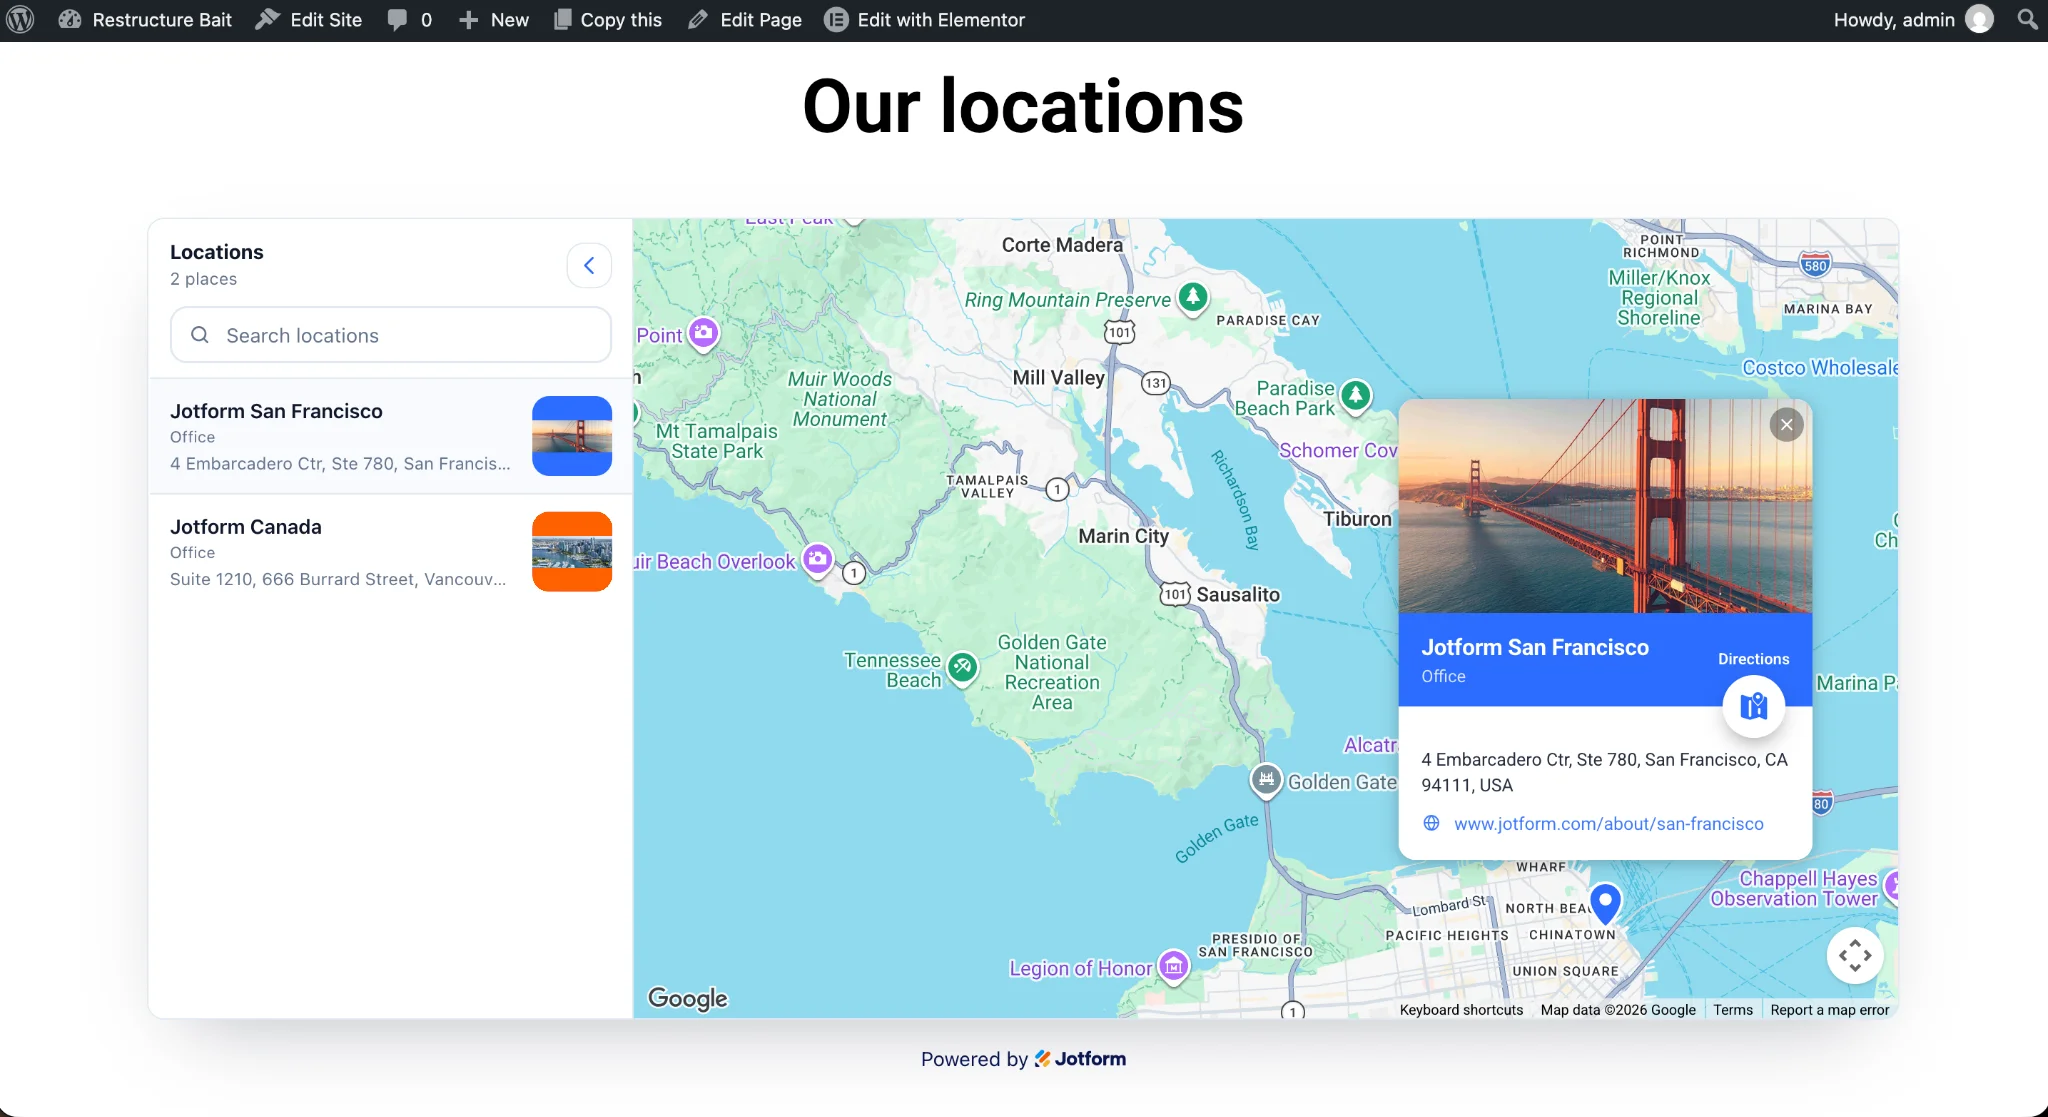View comments in the admin bar

[x=410, y=20]
